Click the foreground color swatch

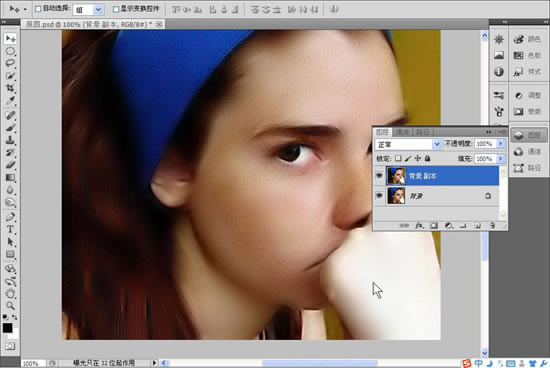tap(7, 328)
